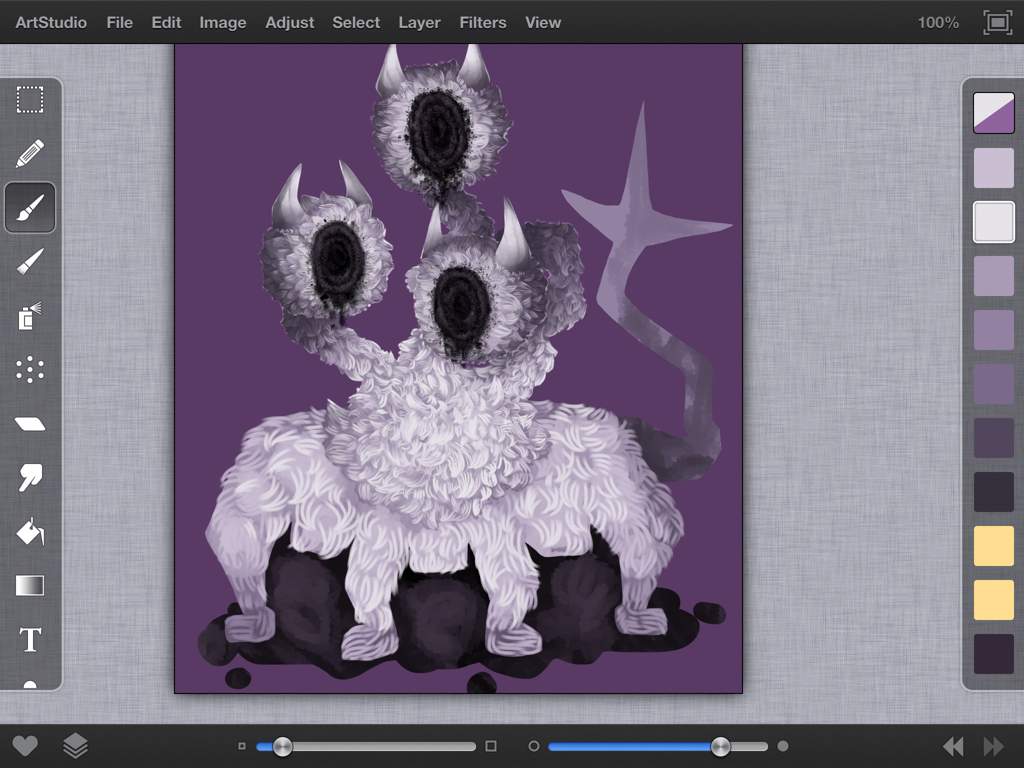This screenshot has height=768, width=1024.
Task: Choose the Pencil tool
Action: point(30,153)
